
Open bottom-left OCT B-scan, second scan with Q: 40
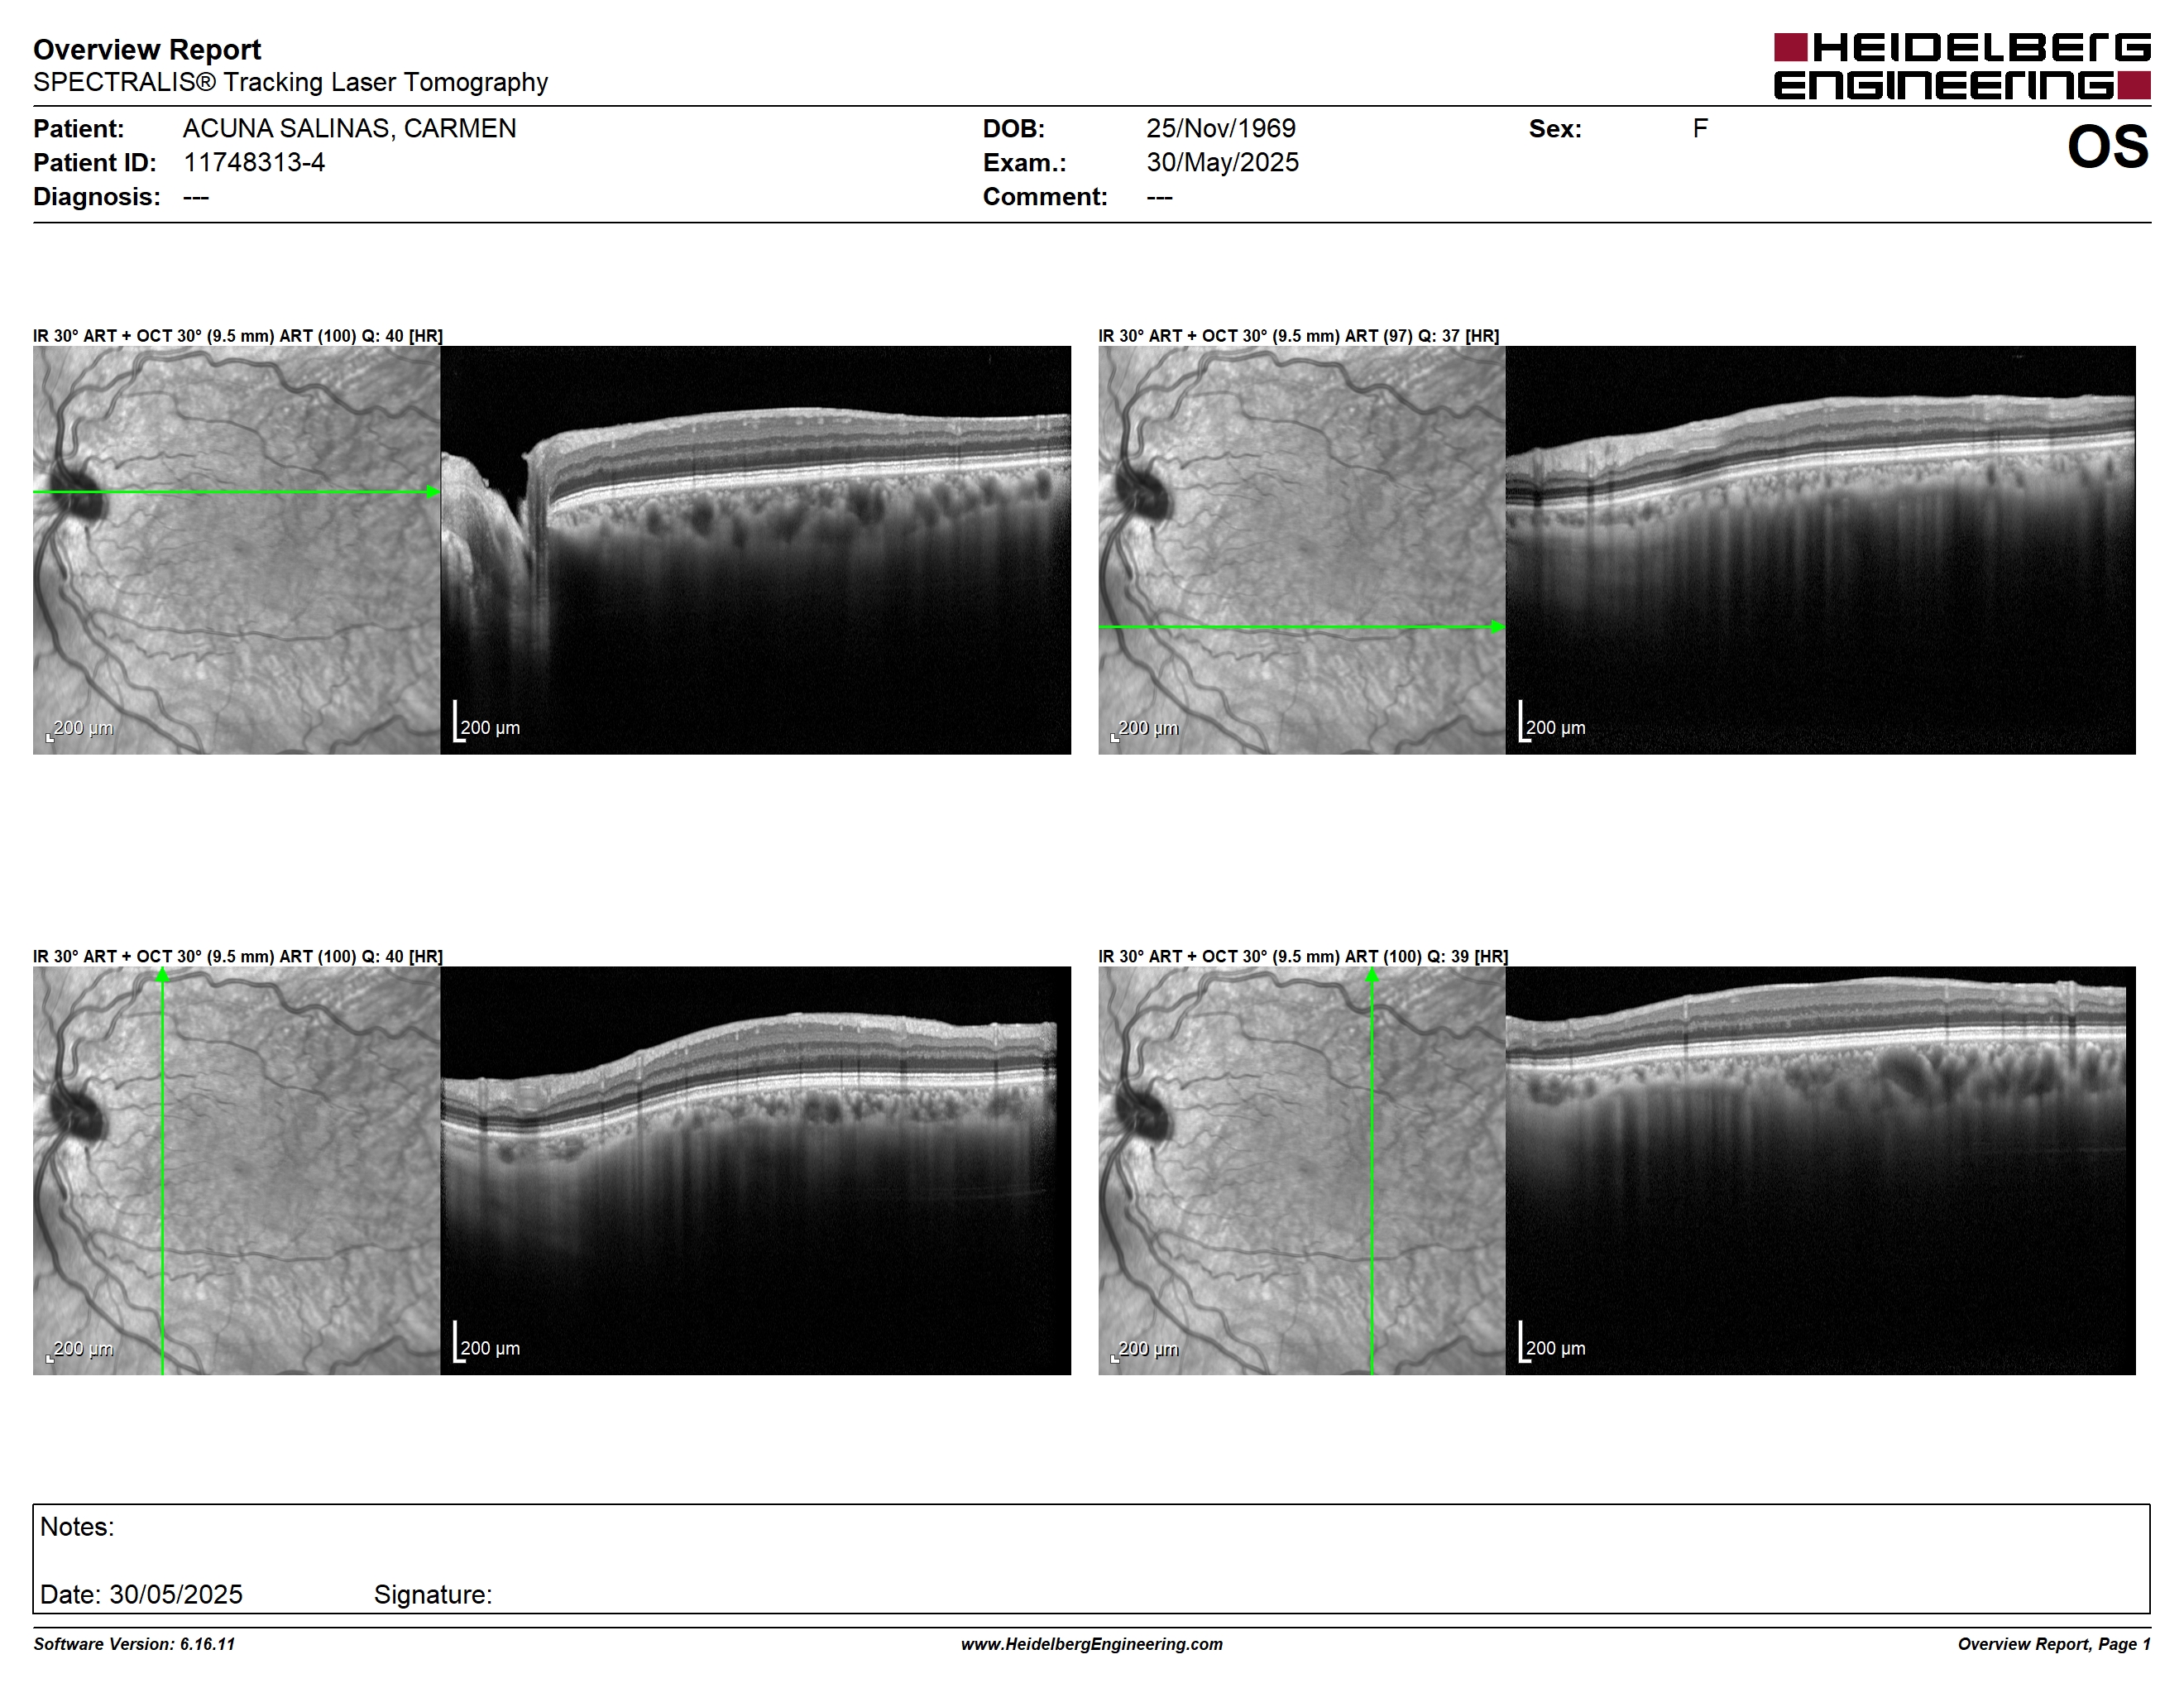coord(755,1170)
